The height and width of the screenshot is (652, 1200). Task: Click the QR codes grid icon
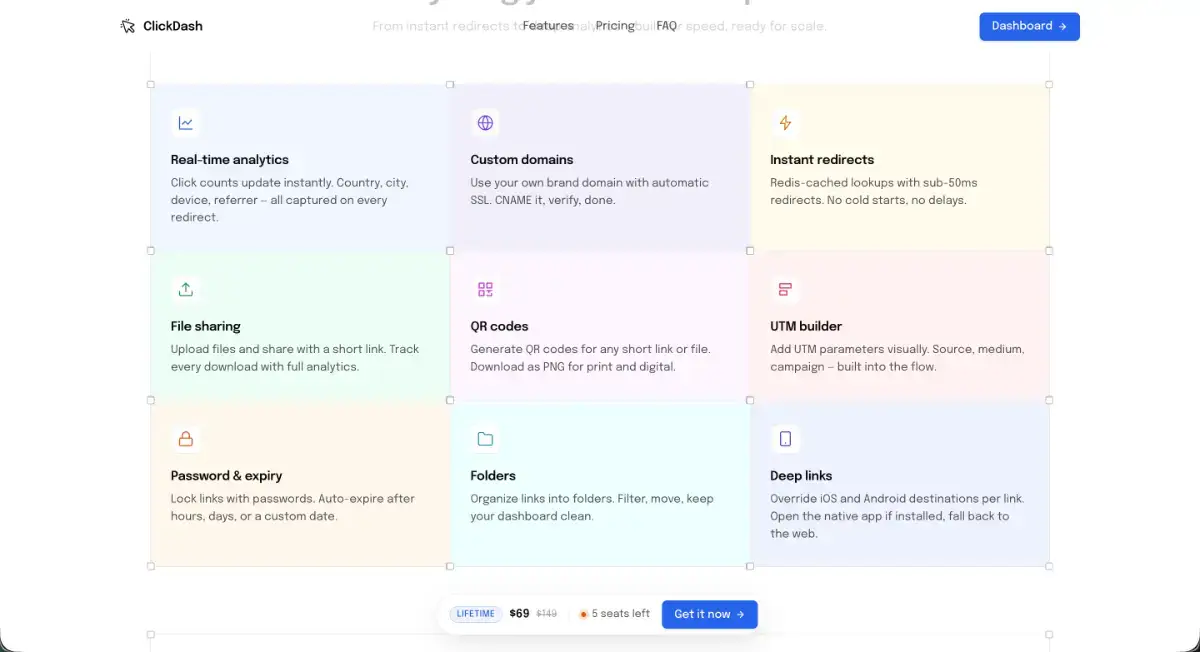pyautogui.click(x=485, y=289)
